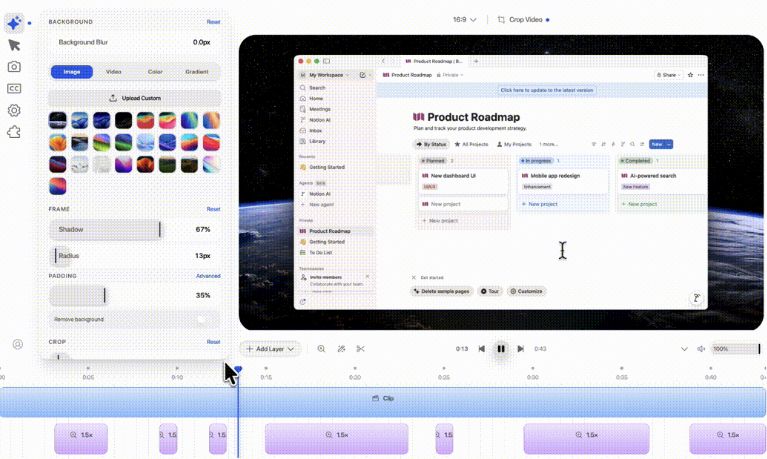The height and width of the screenshot is (459, 767).
Task: Click the 0:20 mark on timeline ruler
Action: click(355, 377)
